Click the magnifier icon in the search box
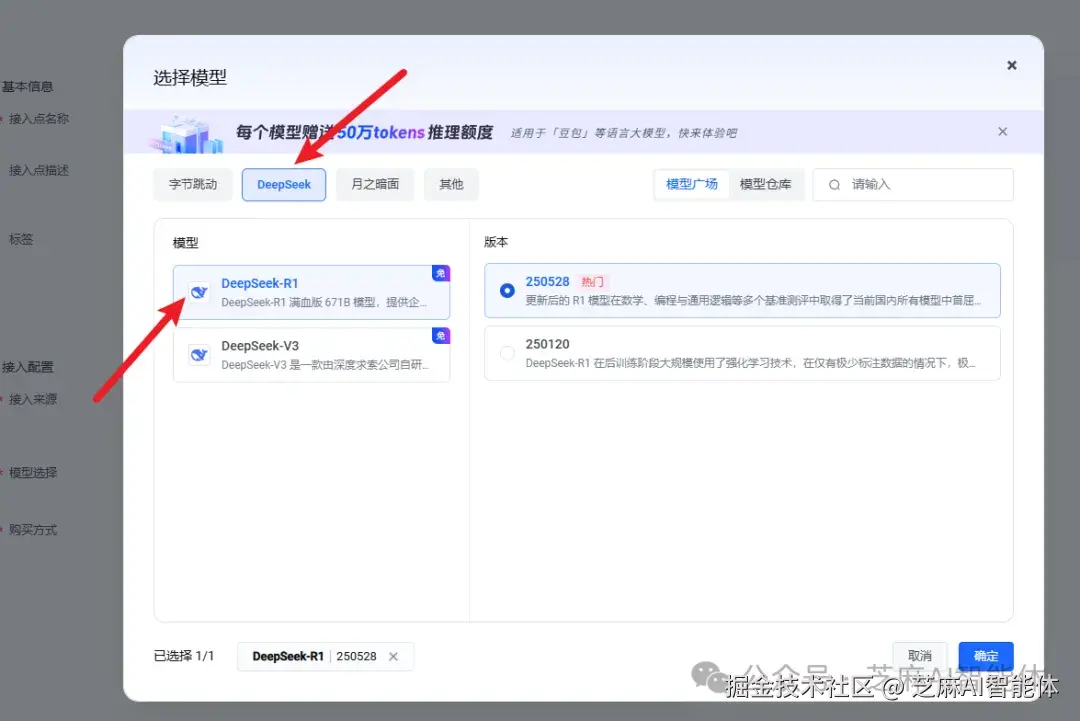Screen dimensions: 1080x721 click(834, 184)
